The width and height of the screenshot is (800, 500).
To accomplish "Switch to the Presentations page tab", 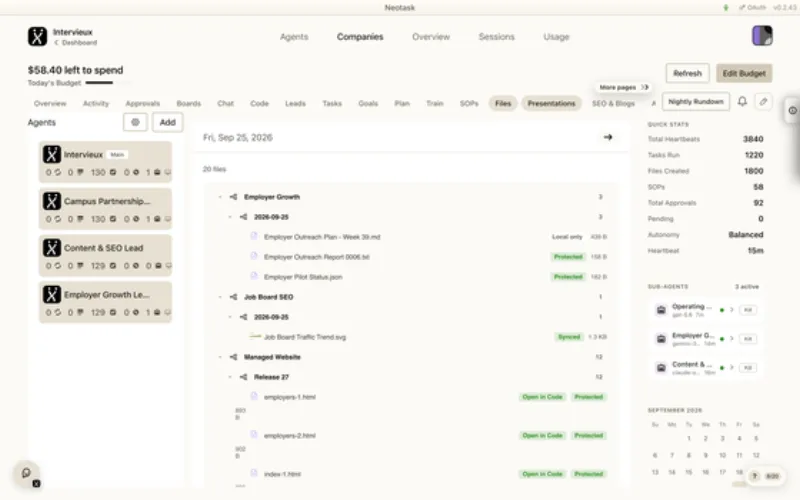I will [x=552, y=104].
